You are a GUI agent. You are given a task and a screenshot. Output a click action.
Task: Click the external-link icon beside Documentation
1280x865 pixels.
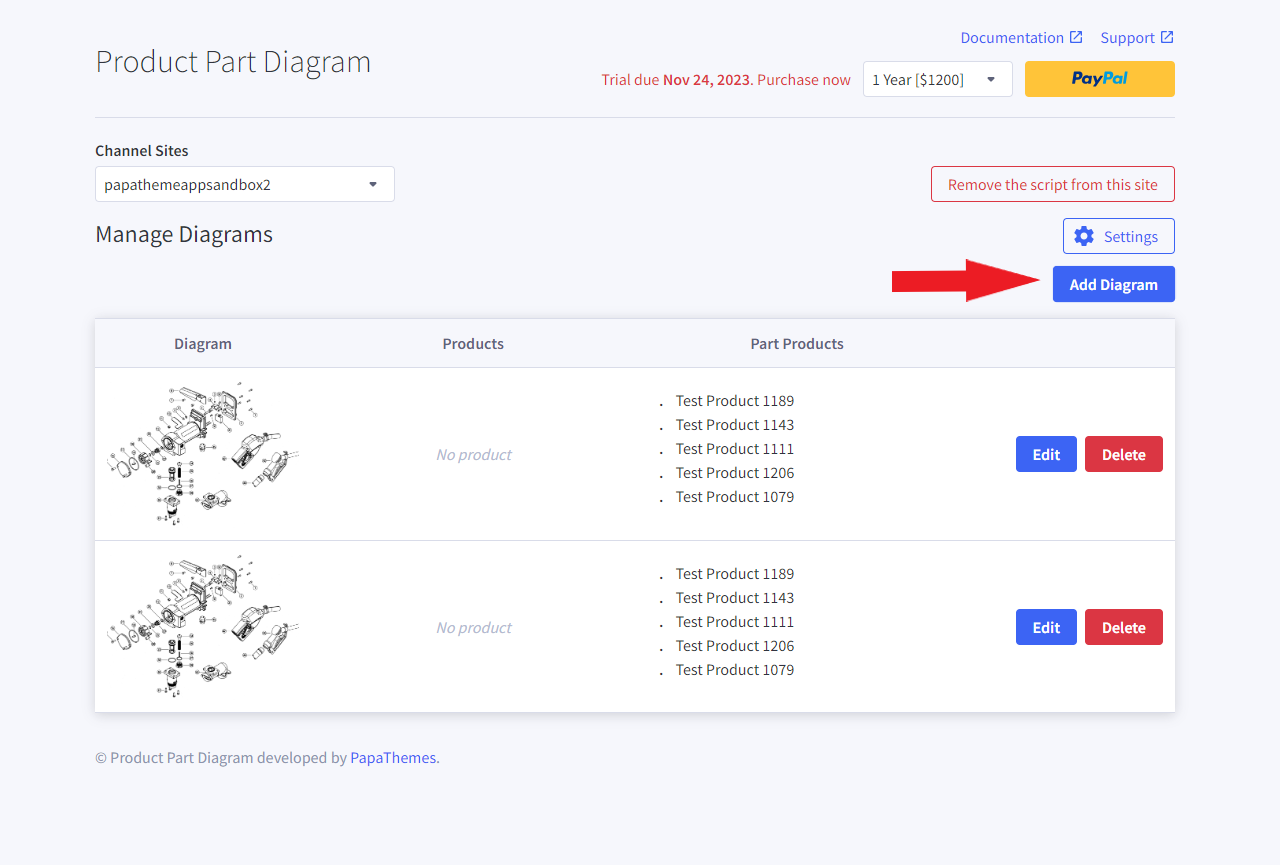point(1077,36)
